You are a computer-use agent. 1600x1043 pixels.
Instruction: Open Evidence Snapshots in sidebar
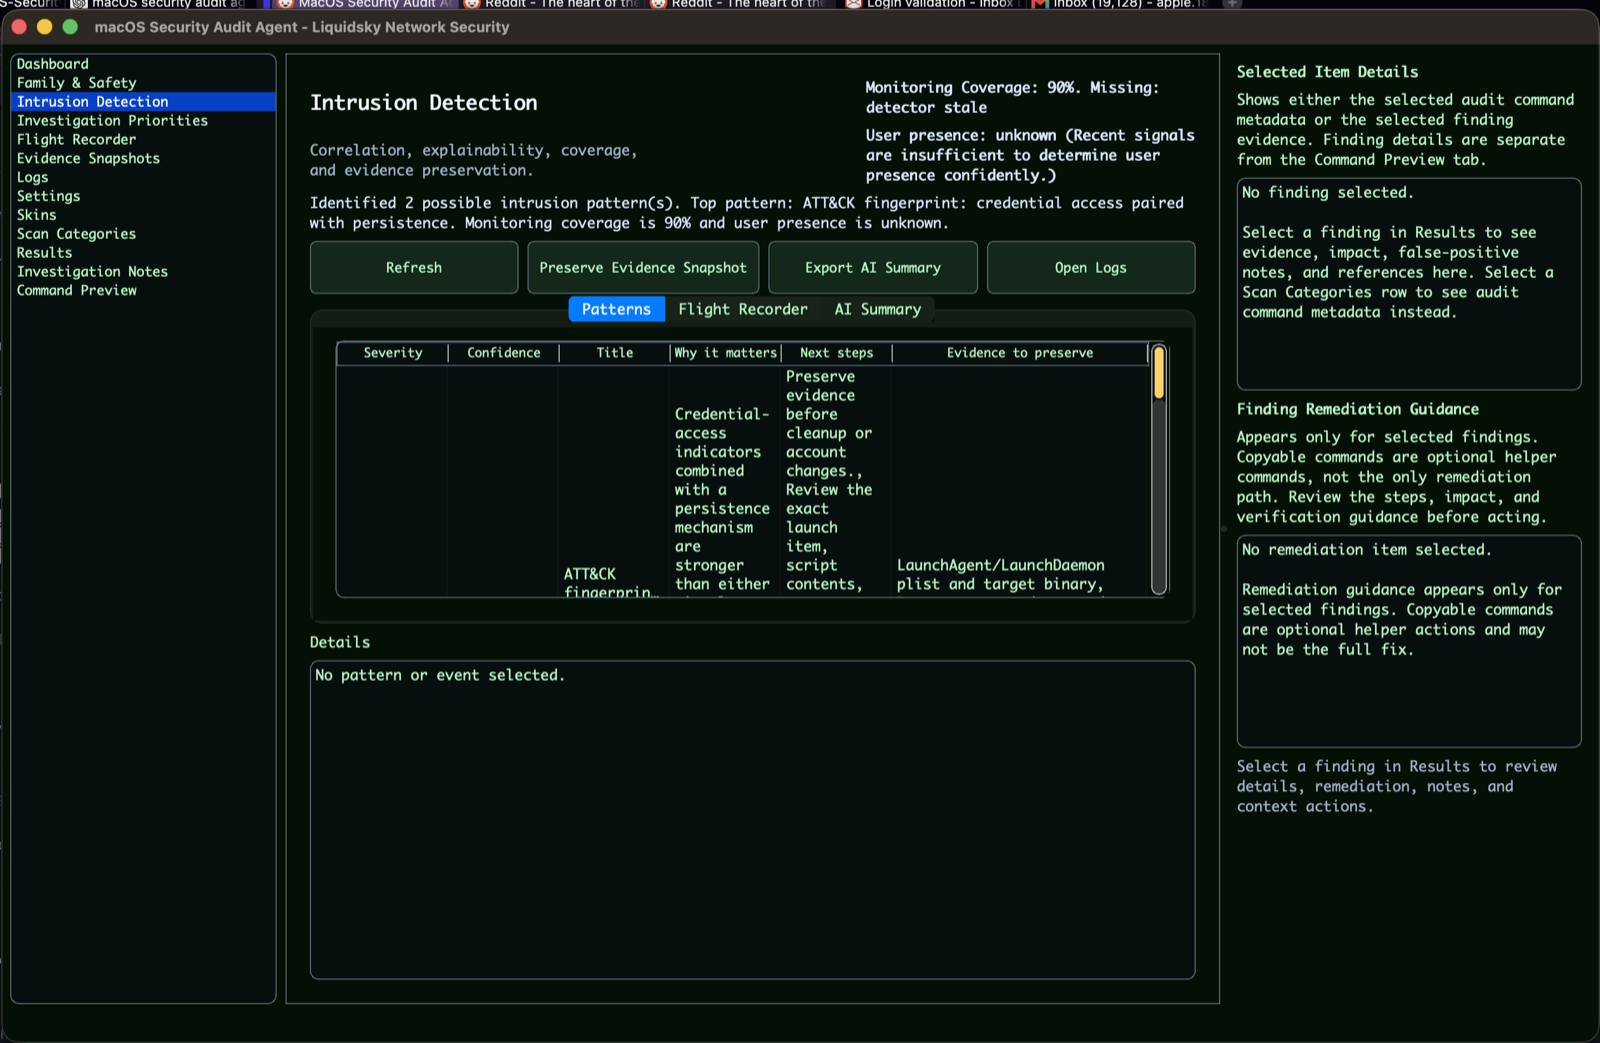(x=143, y=159)
